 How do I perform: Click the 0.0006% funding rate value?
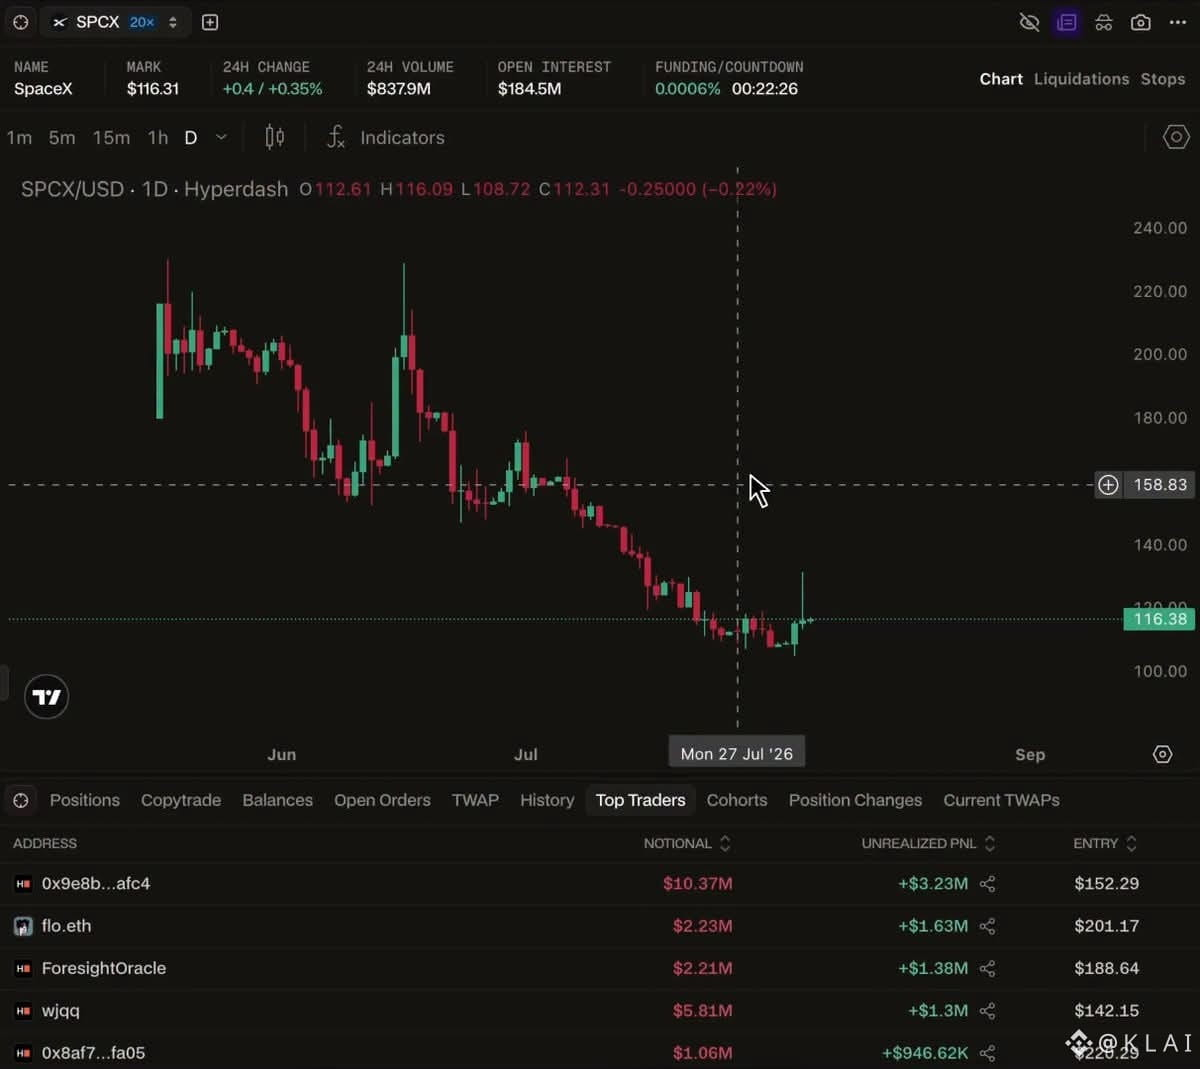coord(687,89)
